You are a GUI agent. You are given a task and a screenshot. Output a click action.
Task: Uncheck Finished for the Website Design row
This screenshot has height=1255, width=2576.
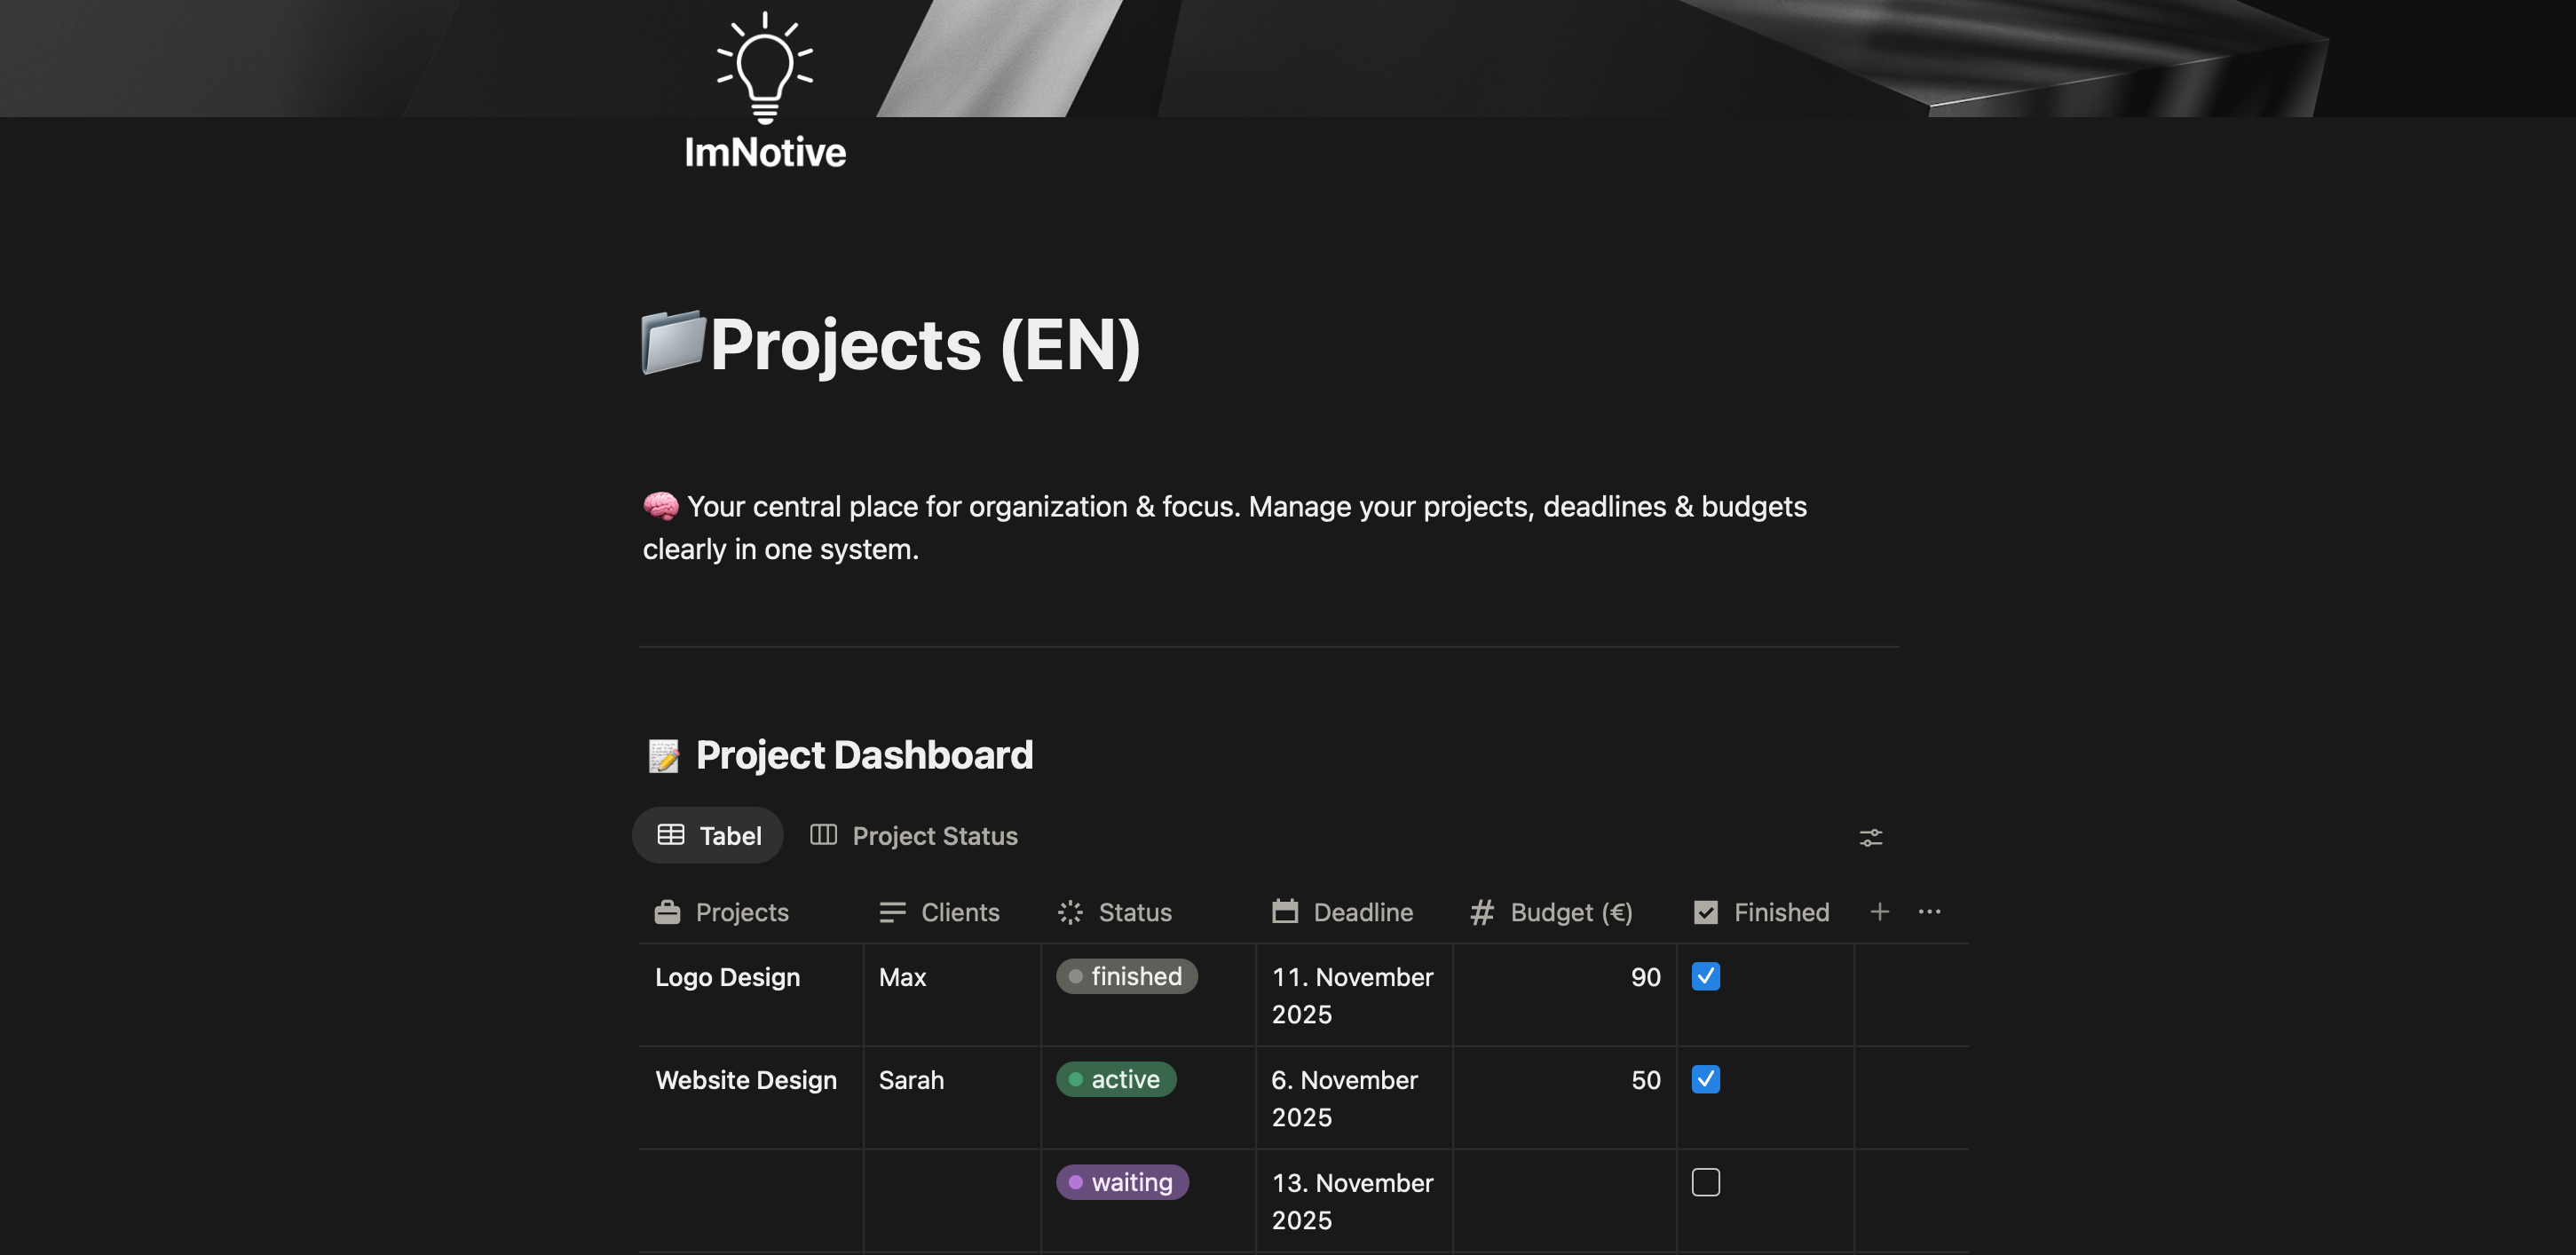[1706, 1079]
